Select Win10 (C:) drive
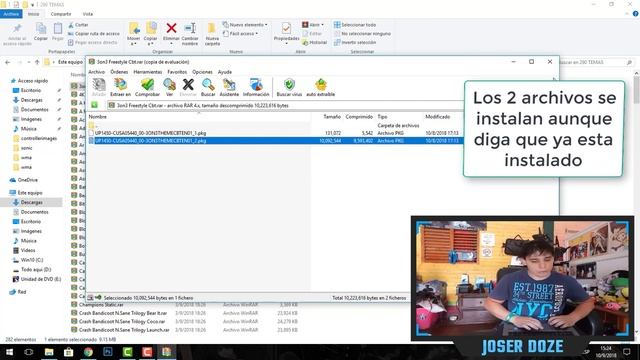This screenshot has height=360, width=640. [x=32, y=260]
